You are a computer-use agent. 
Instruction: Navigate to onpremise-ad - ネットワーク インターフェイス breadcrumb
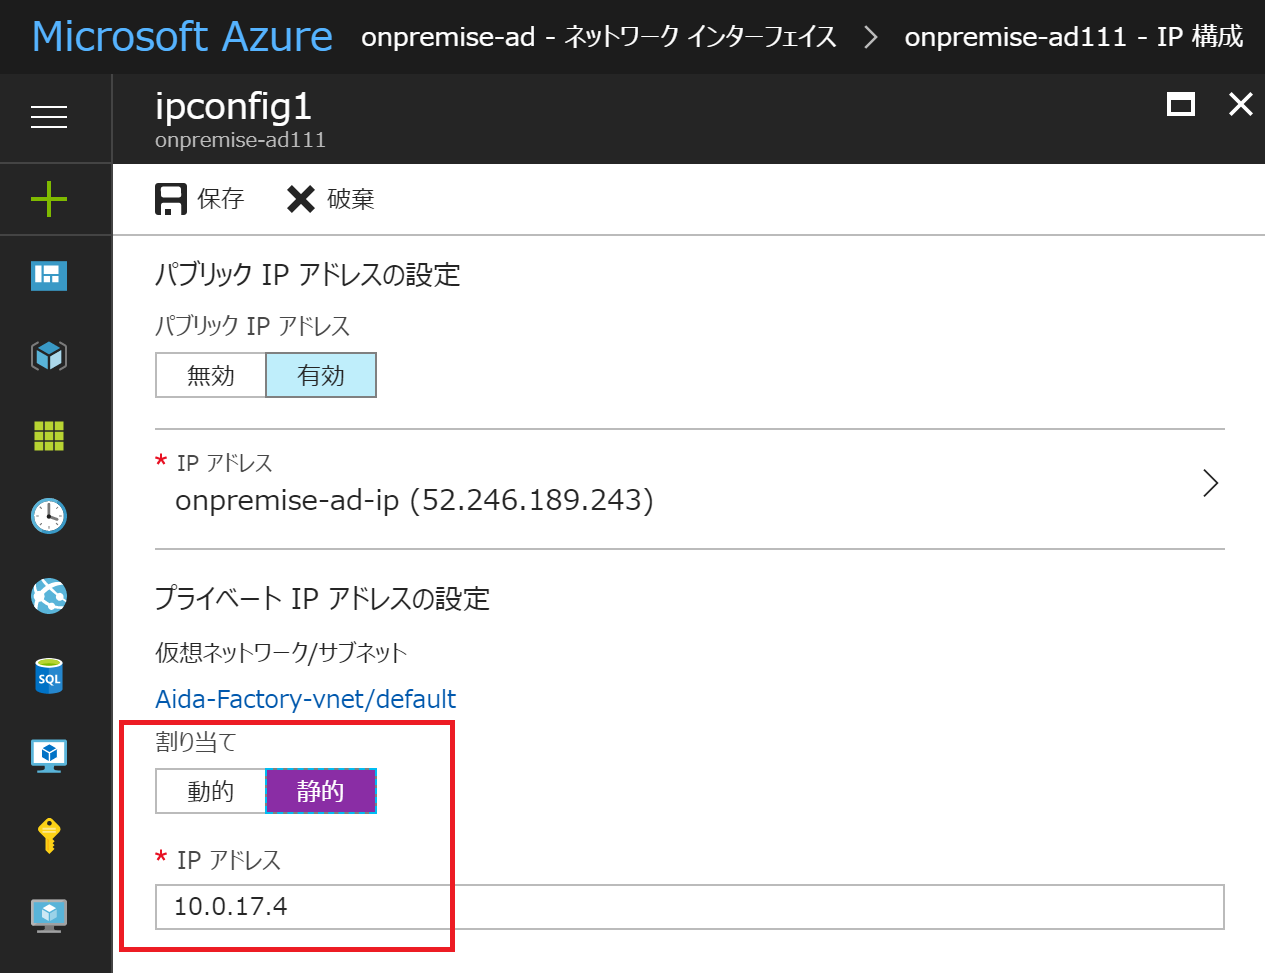597,36
